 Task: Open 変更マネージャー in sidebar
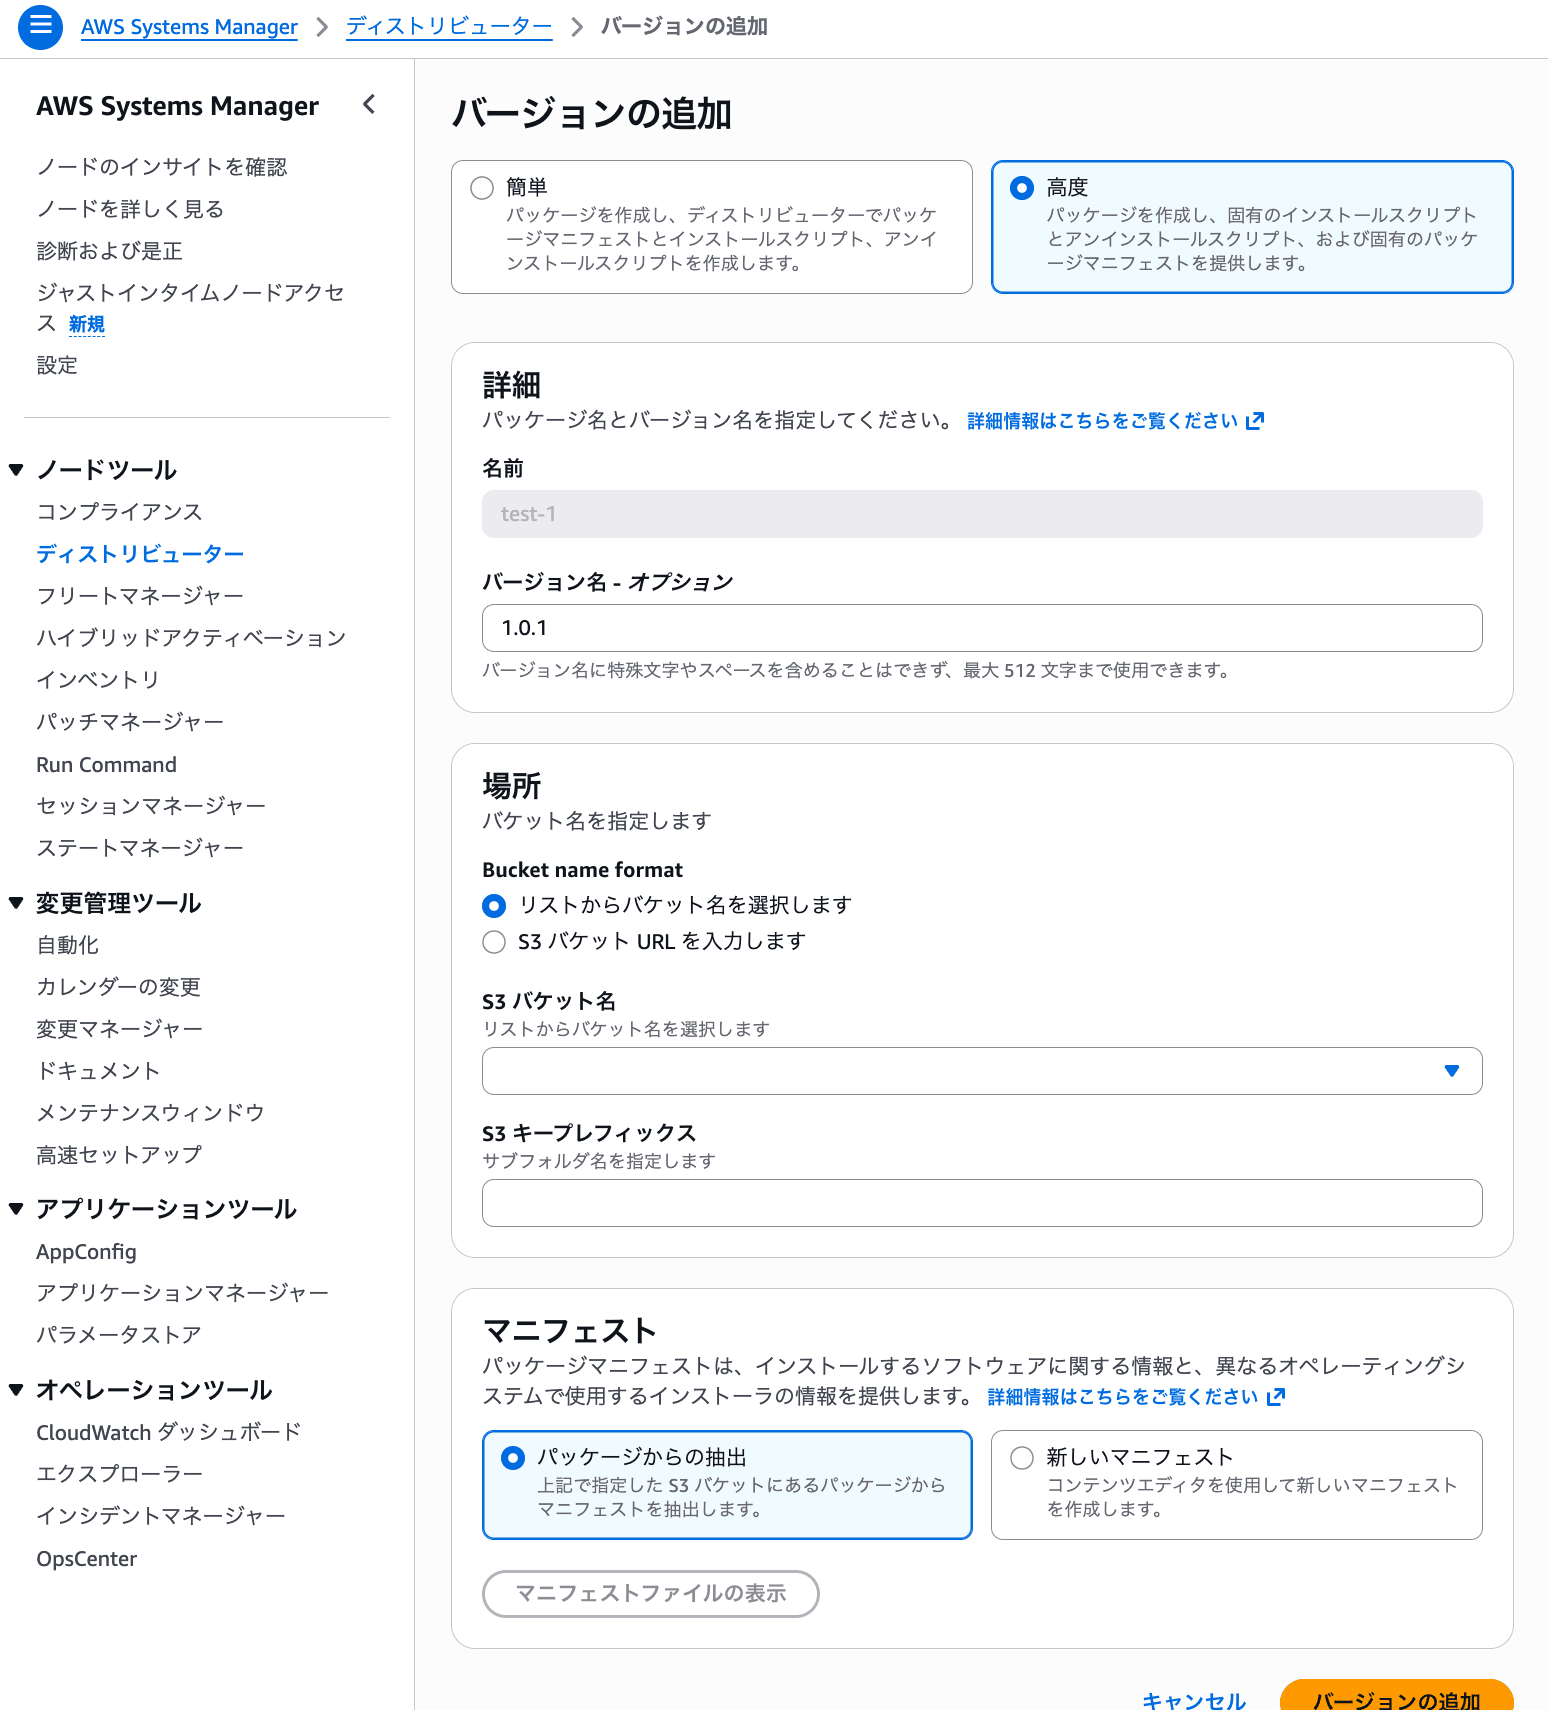pyautogui.click(x=119, y=1029)
